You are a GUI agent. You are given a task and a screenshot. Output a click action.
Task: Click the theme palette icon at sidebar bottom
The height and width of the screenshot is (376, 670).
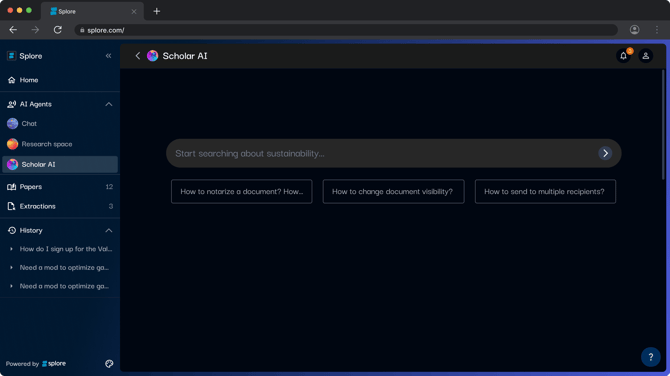pyautogui.click(x=109, y=364)
